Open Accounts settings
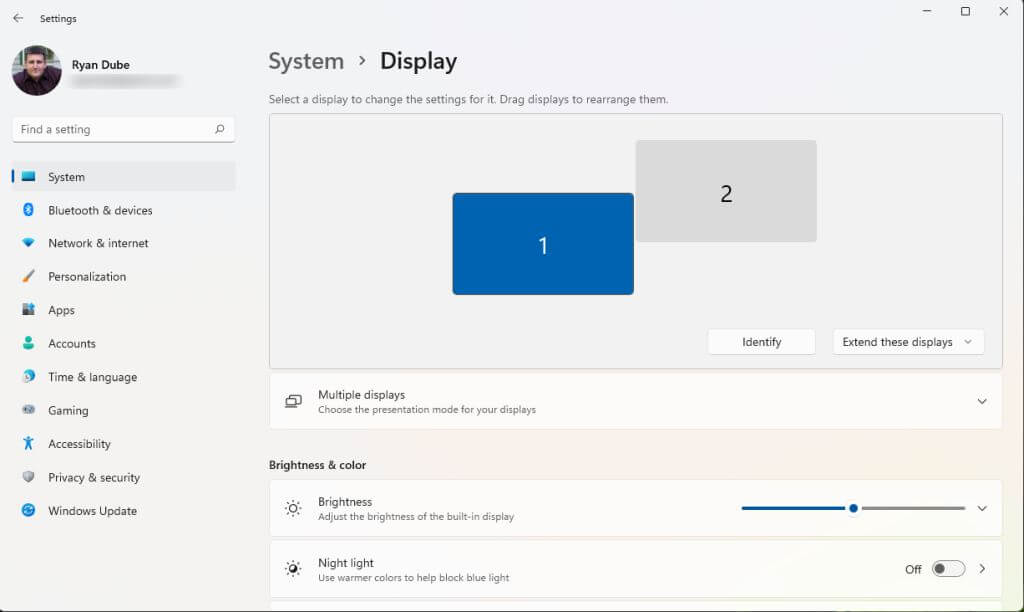This screenshot has height=612, width=1024. pyautogui.click(x=70, y=343)
